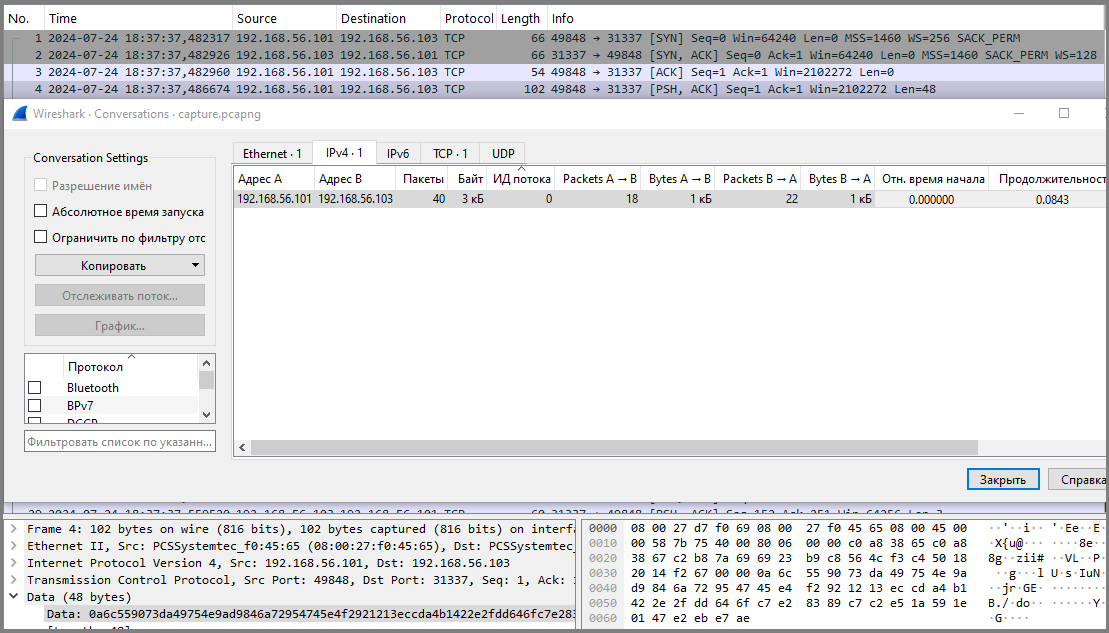The width and height of the screenshot is (1109, 633).
Task: Select packet 4 PSH, ACK row
Action: 554,89
